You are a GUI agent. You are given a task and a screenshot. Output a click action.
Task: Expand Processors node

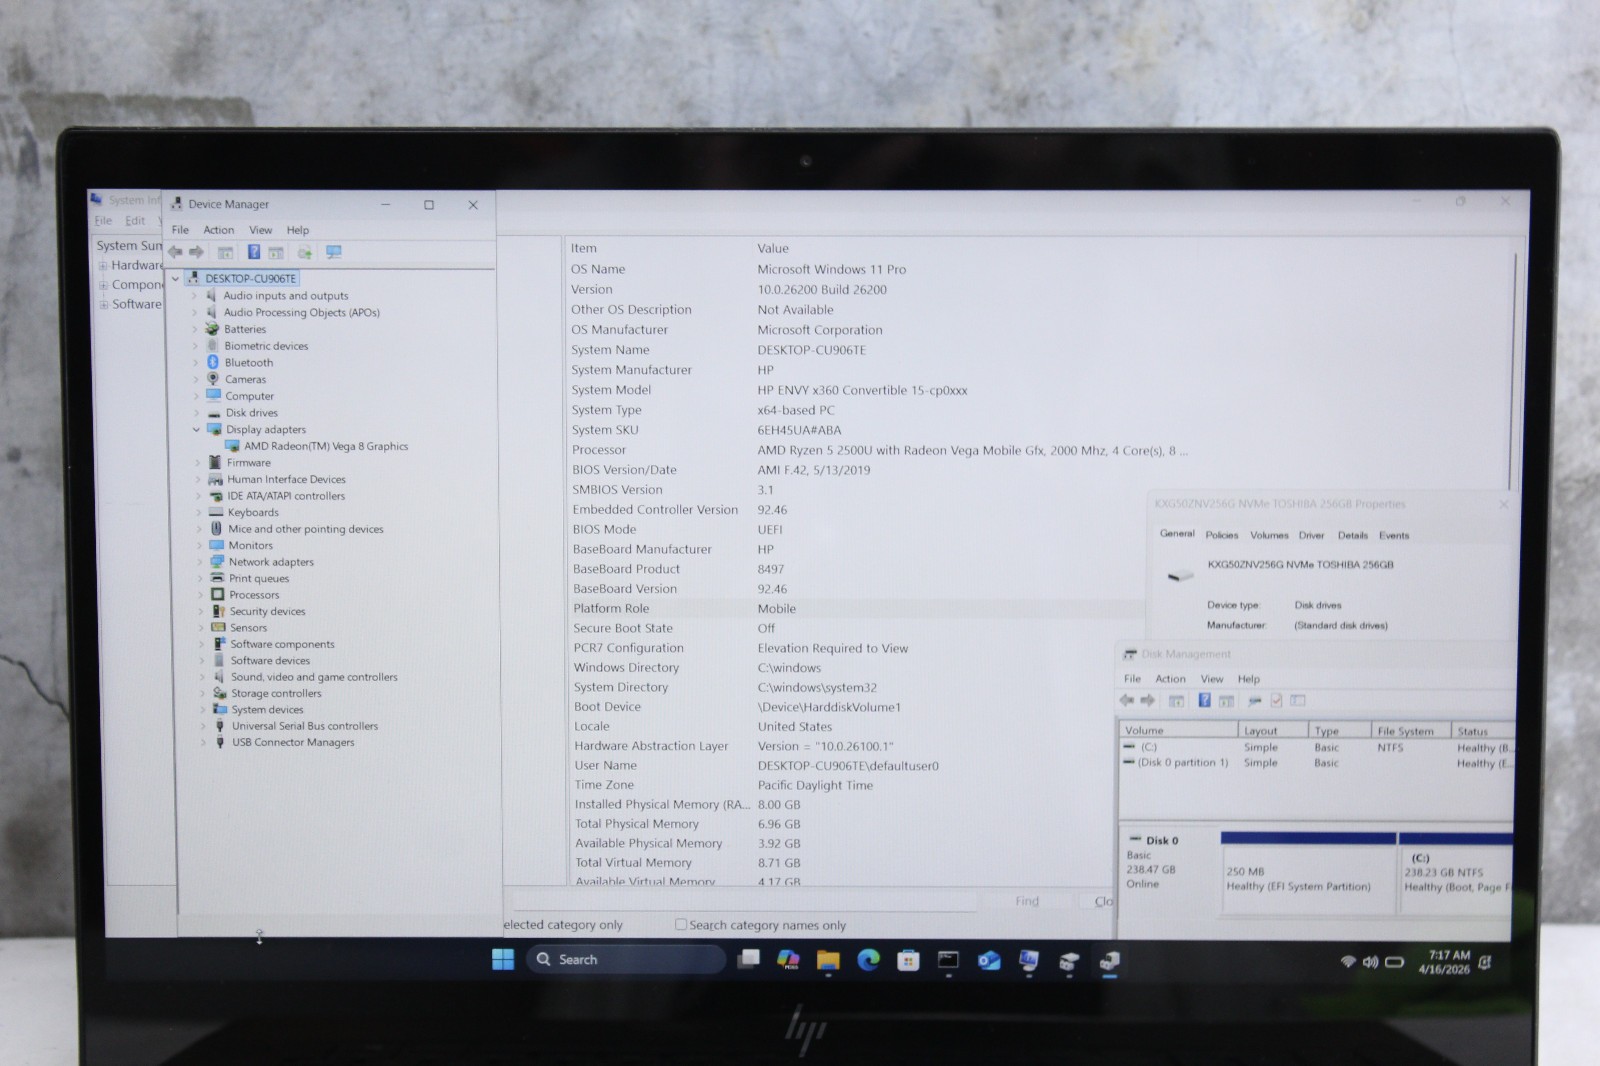200,595
